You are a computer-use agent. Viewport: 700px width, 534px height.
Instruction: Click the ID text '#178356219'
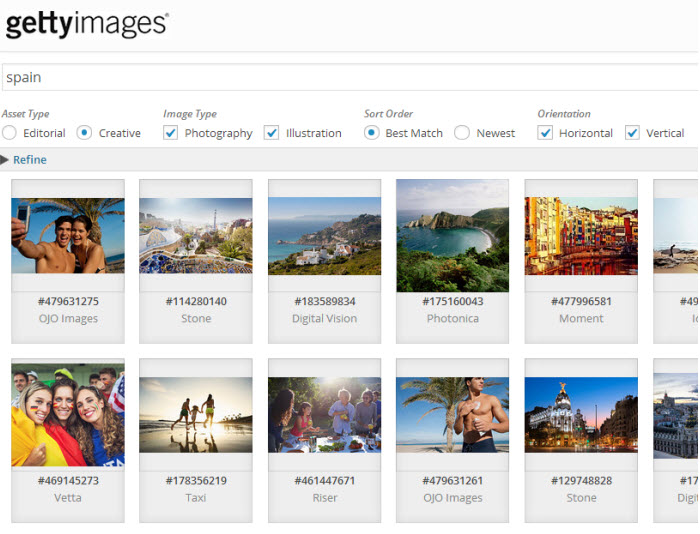pyautogui.click(x=196, y=481)
